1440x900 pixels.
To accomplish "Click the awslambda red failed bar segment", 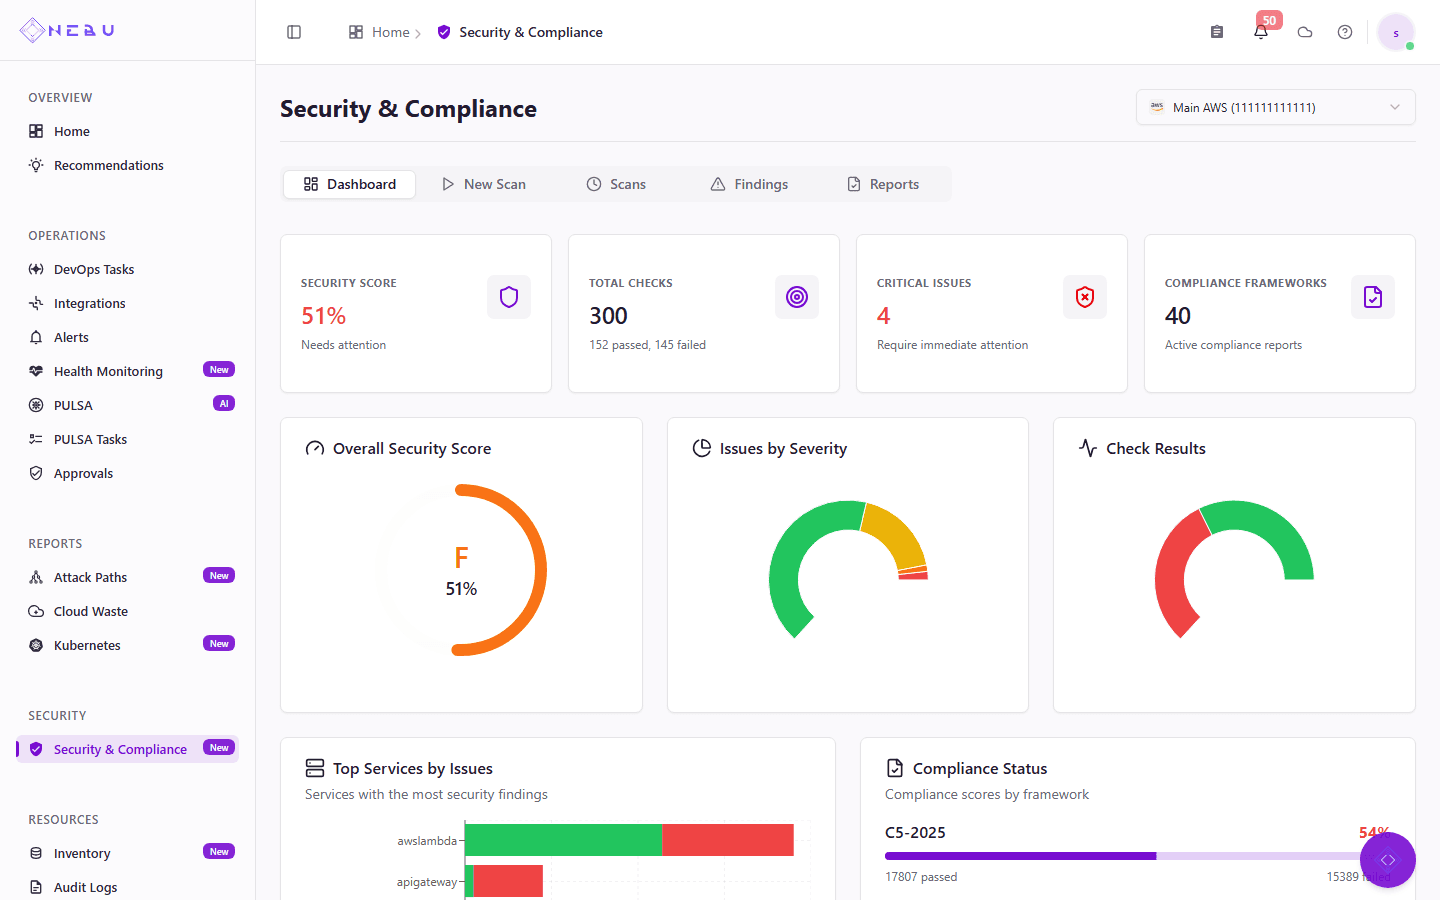I will click(x=728, y=840).
